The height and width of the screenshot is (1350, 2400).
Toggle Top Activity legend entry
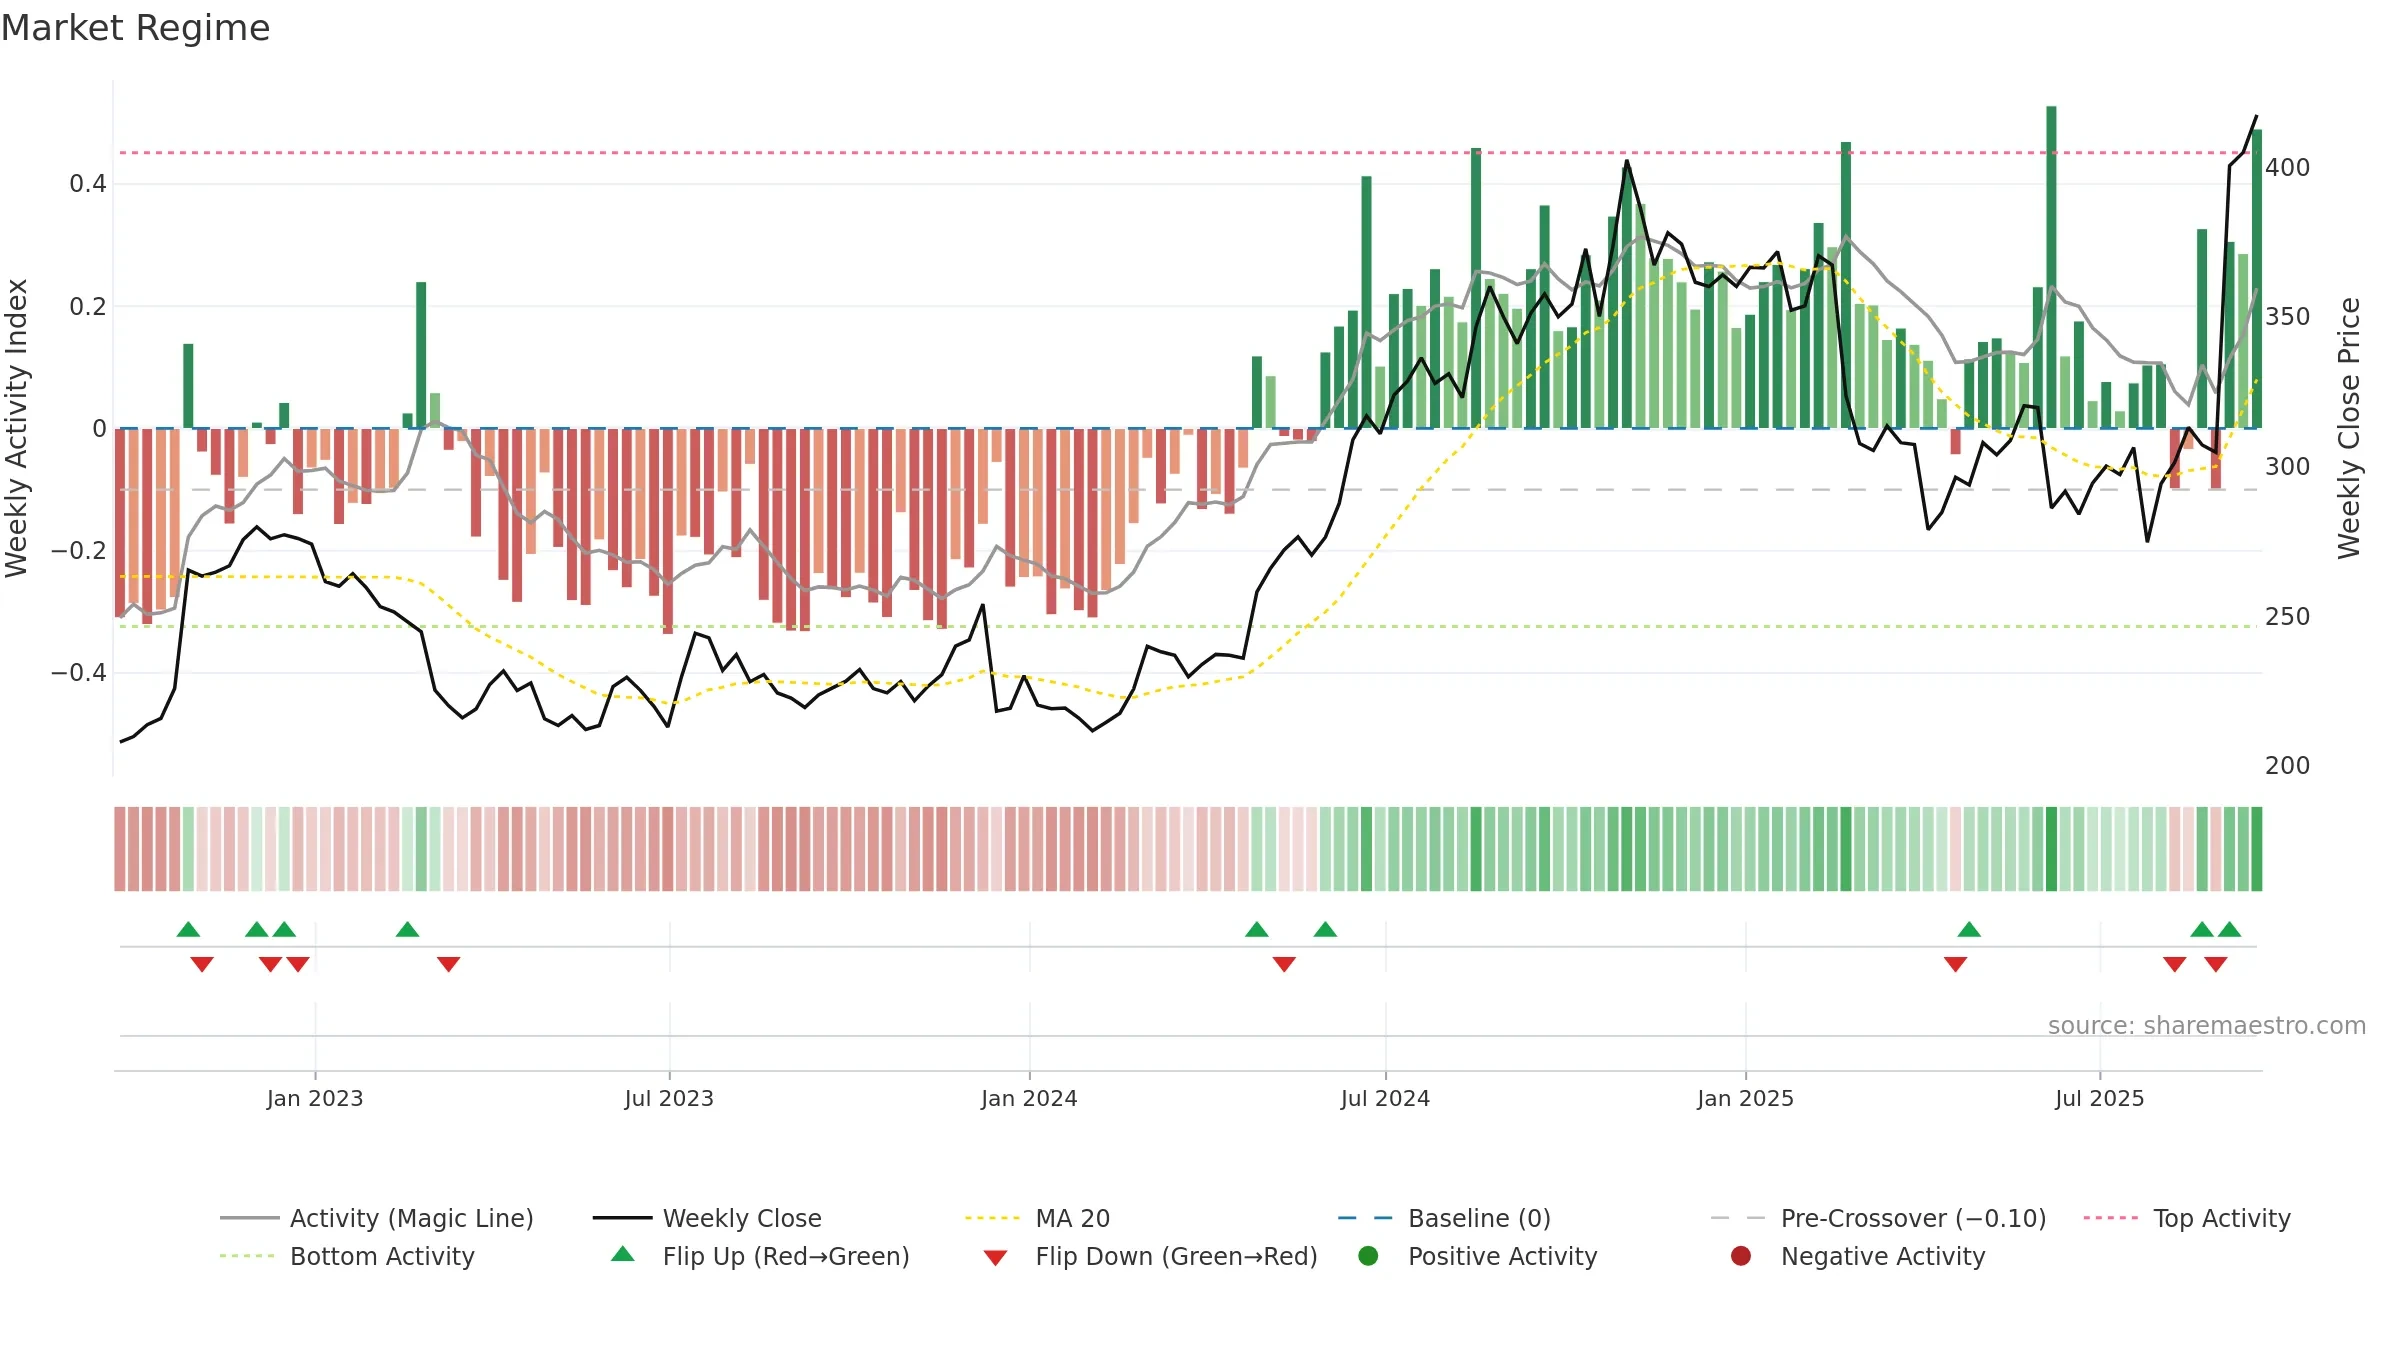point(2187,1218)
